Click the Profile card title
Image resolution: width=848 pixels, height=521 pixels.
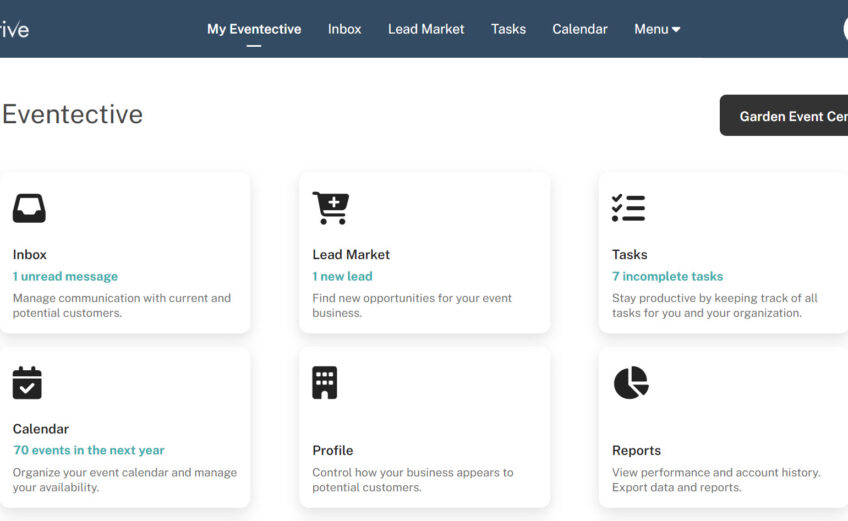333,451
